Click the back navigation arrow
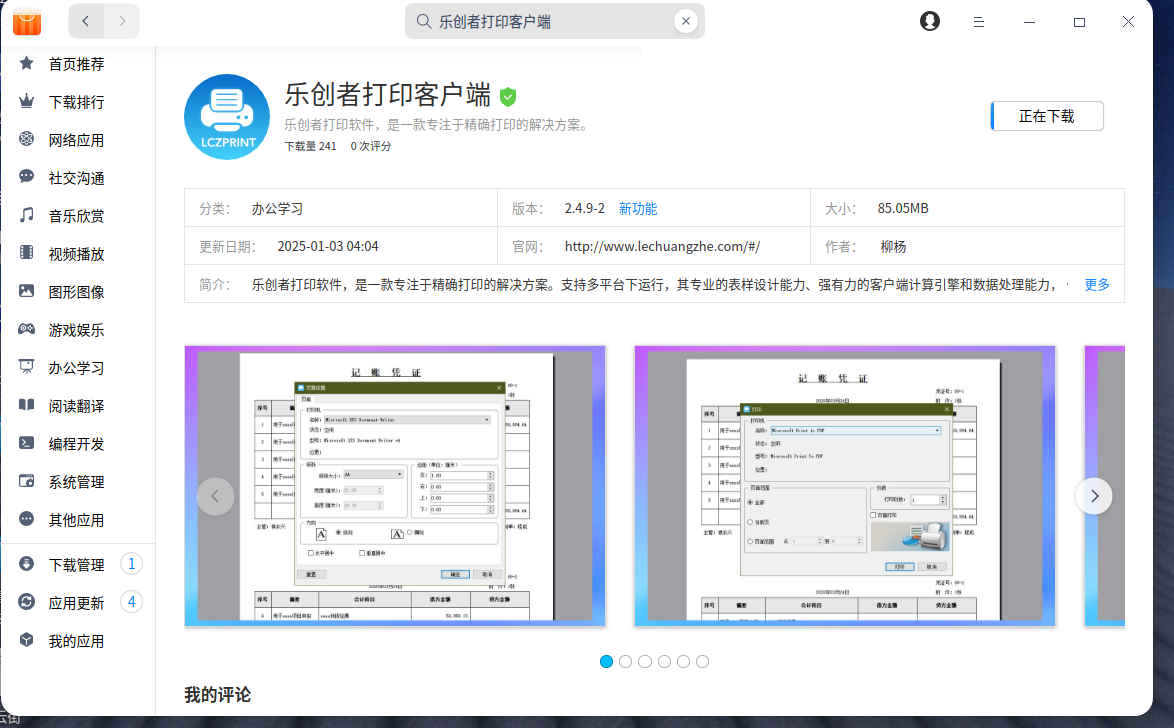Viewport: 1174px width, 728px height. click(x=86, y=21)
